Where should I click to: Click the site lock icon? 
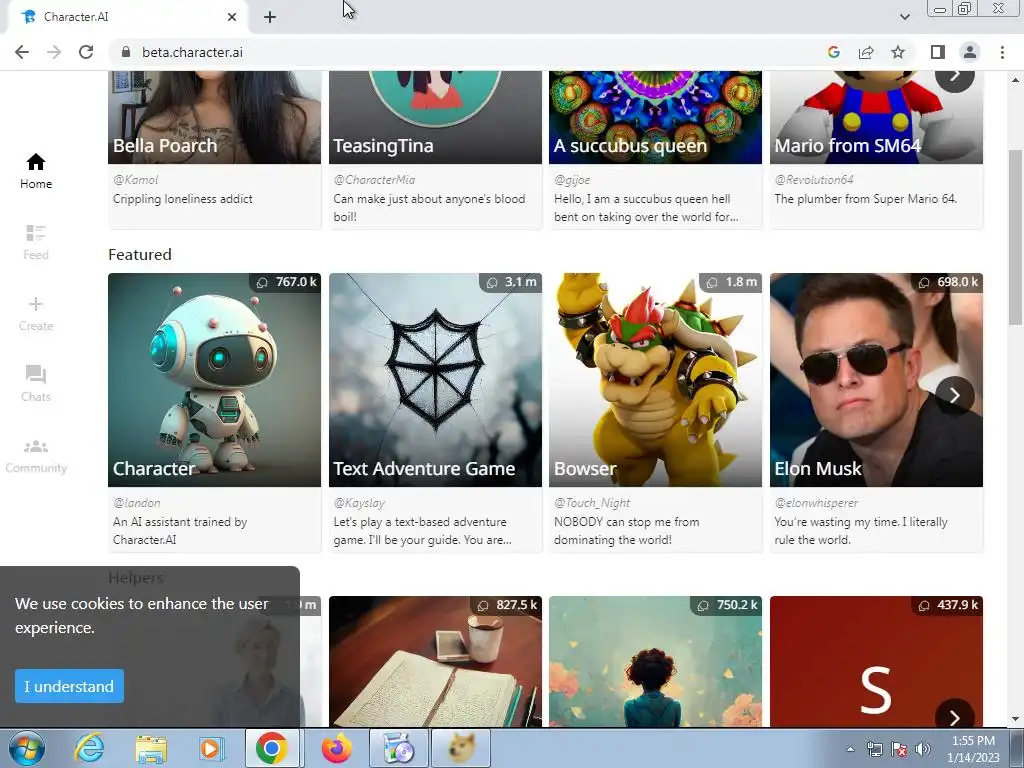126,52
